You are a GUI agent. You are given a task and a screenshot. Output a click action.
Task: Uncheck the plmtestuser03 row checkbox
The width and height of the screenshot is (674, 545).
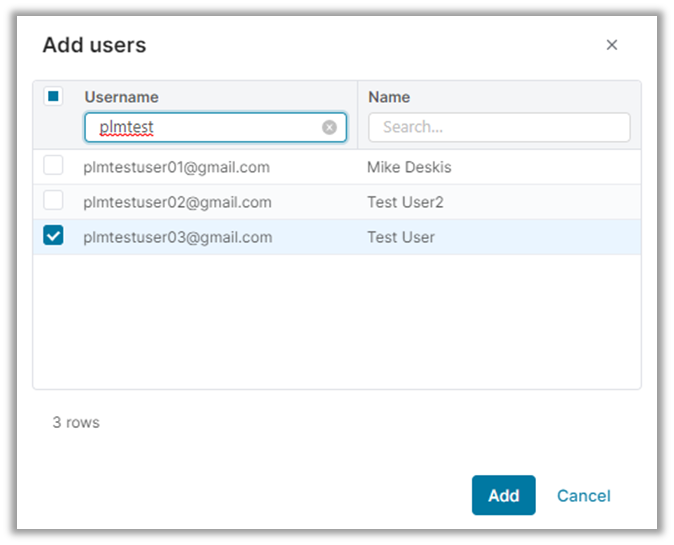tap(53, 236)
